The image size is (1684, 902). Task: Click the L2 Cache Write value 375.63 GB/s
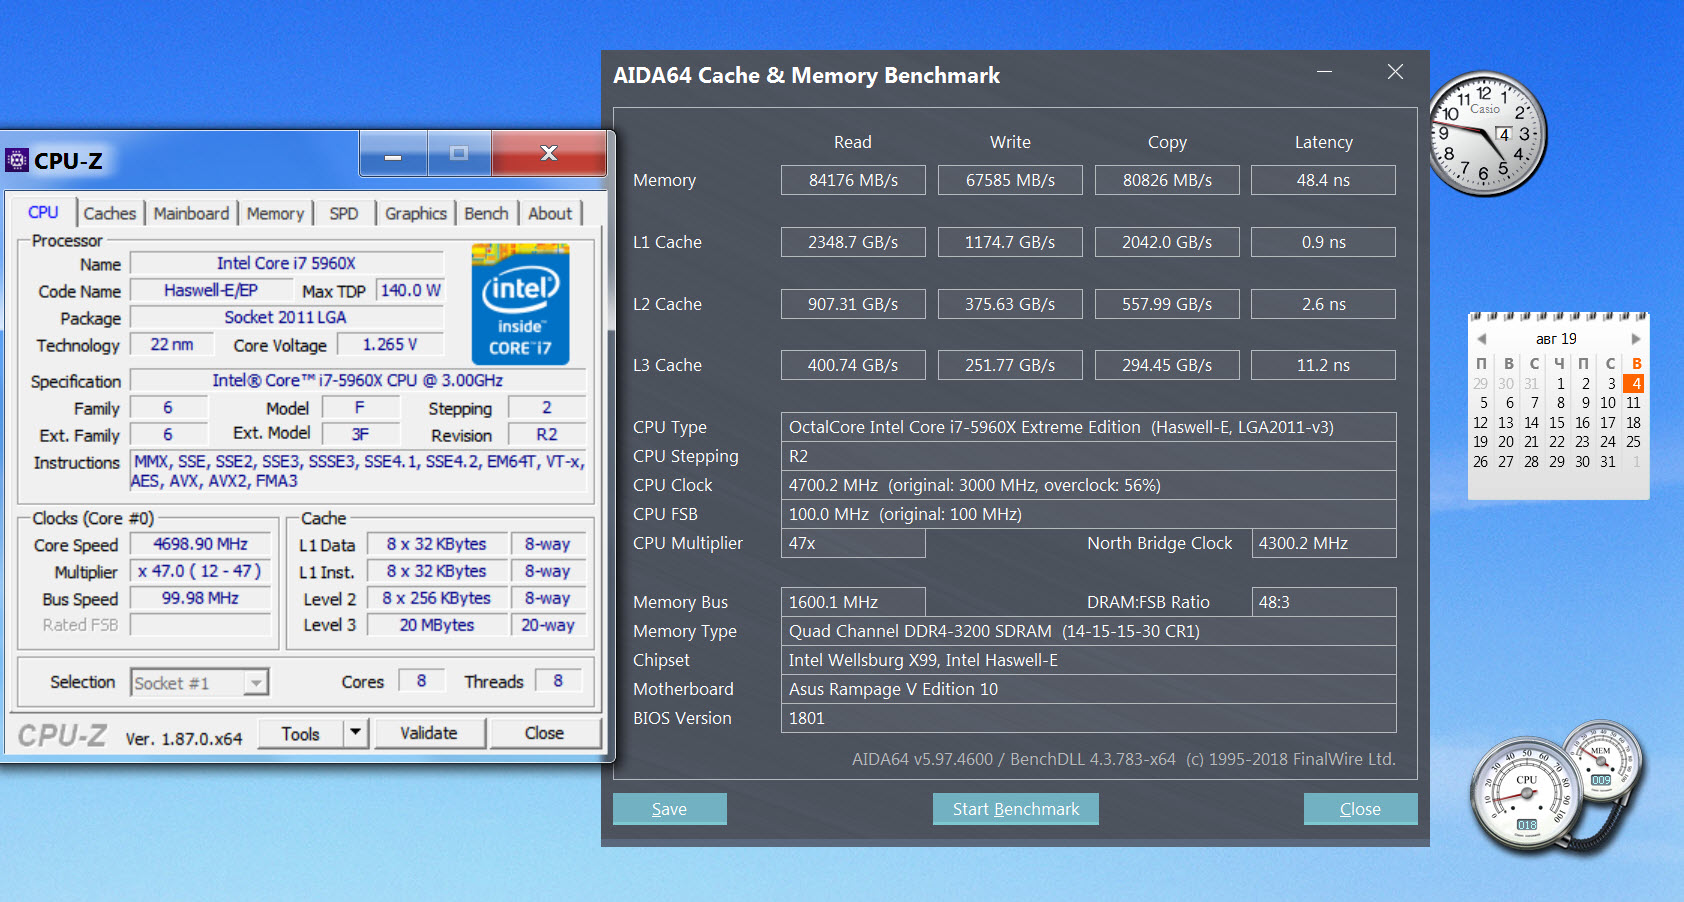click(1010, 304)
